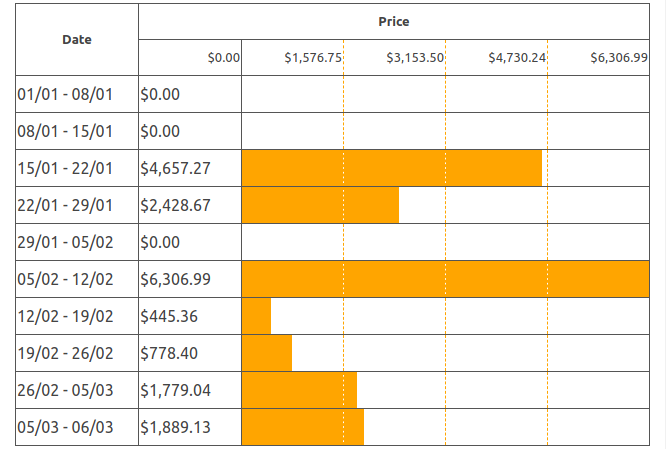Image resolution: width=666 pixels, height=449 pixels.
Task: Click the bar for 05/03 - 06/03
Action: pos(302,427)
